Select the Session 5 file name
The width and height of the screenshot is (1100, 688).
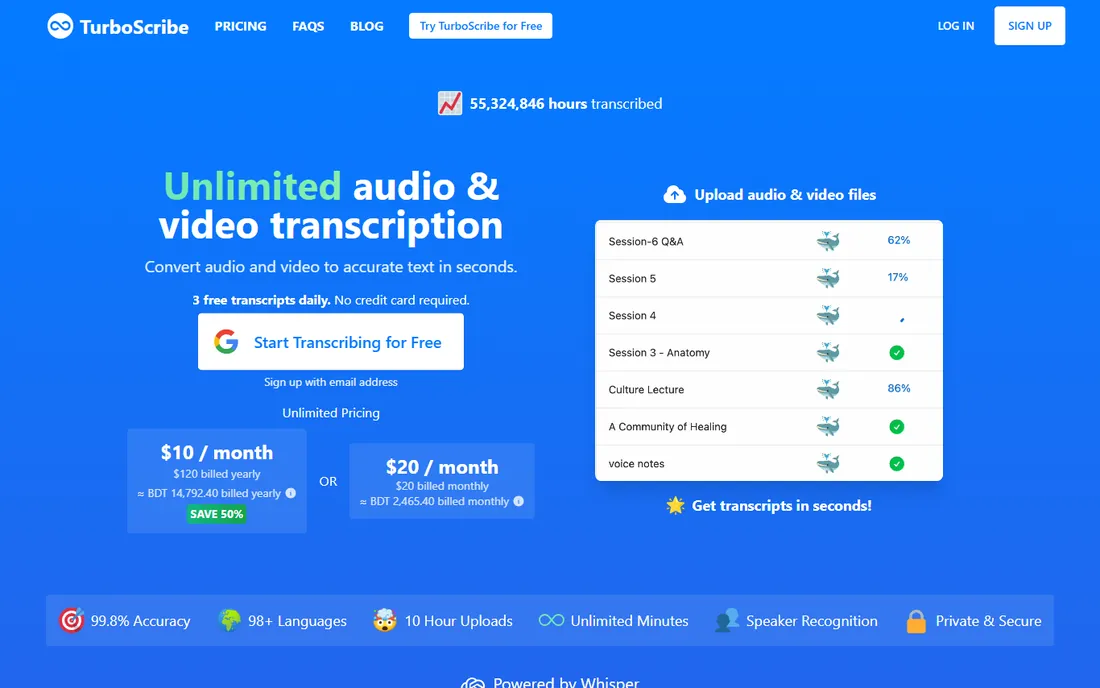(x=632, y=278)
